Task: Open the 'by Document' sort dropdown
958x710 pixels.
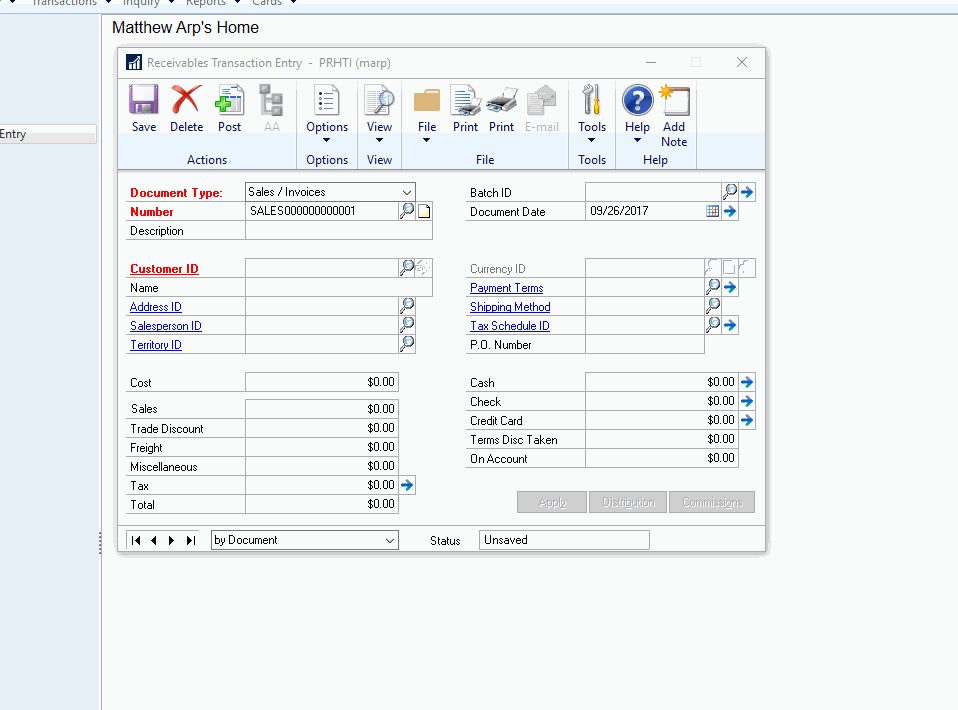Action: point(392,539)
